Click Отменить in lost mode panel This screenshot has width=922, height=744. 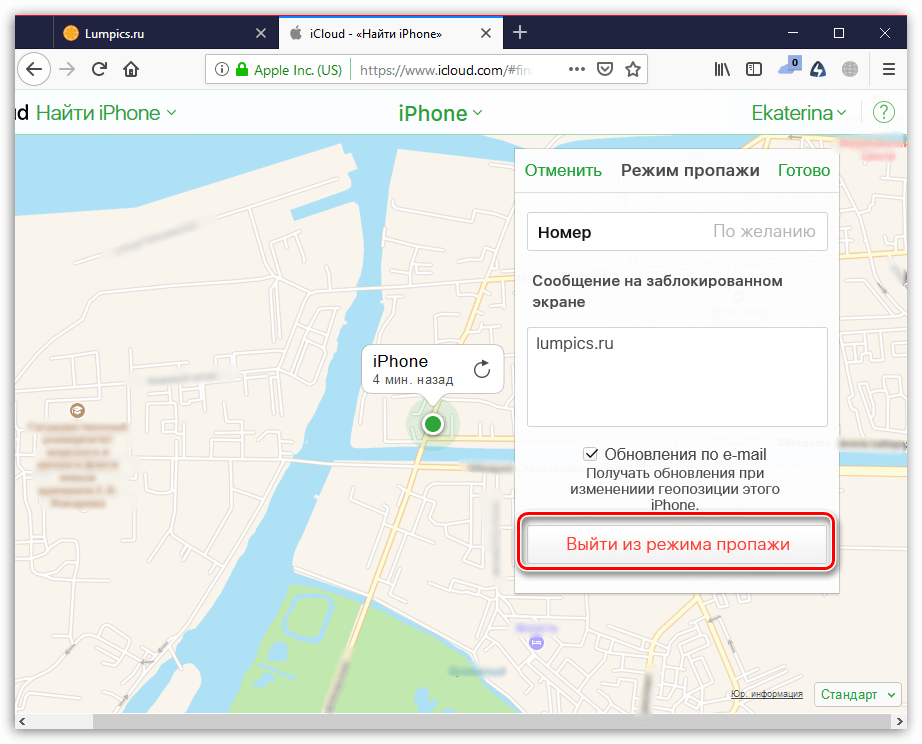(x=563, y=171)
